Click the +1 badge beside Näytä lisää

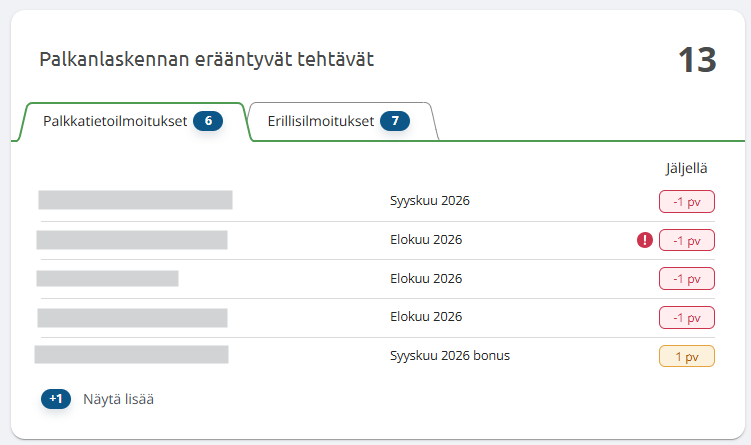point(56,399)
